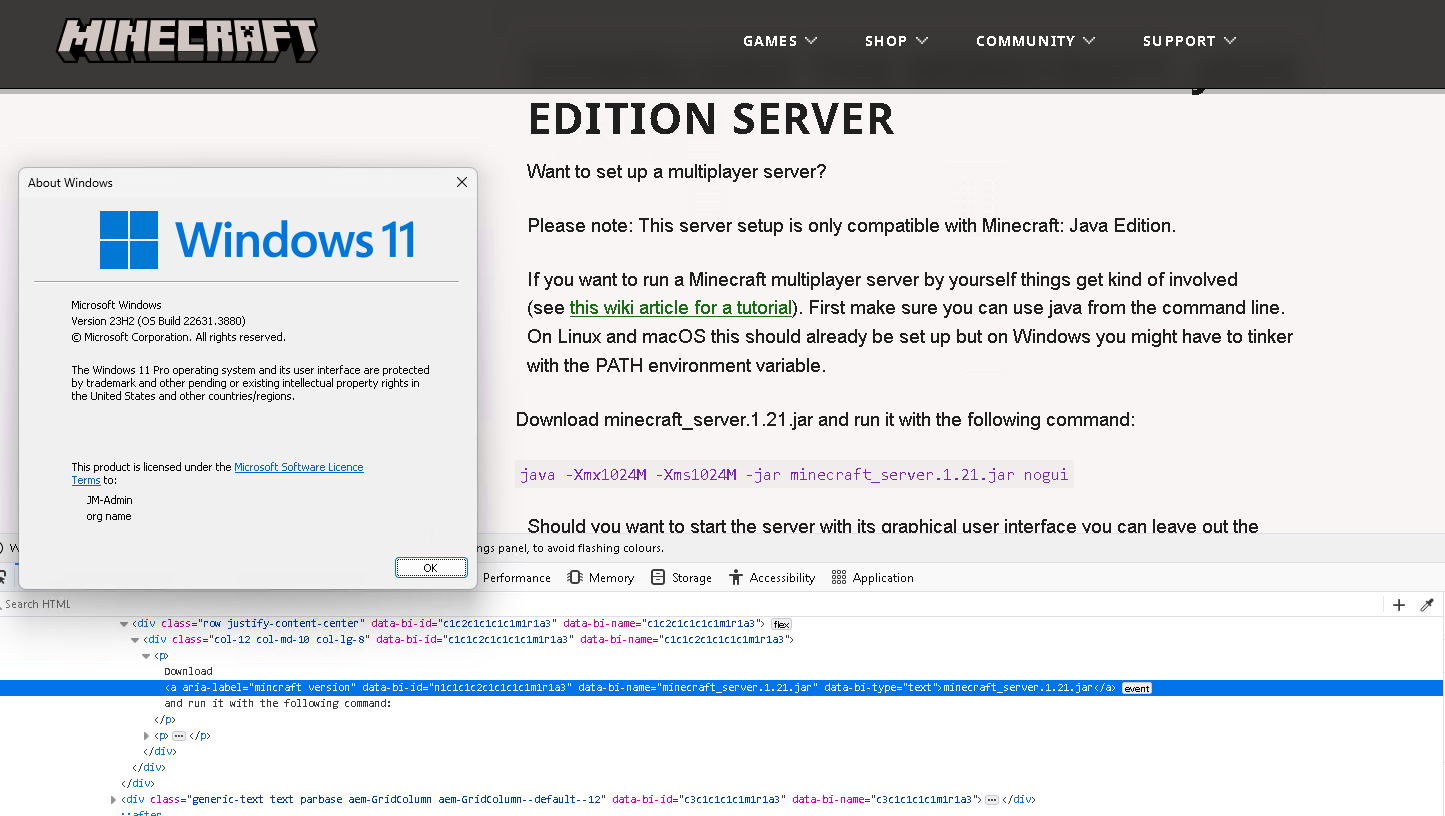Click the Minecraft logo in the header

187,41
